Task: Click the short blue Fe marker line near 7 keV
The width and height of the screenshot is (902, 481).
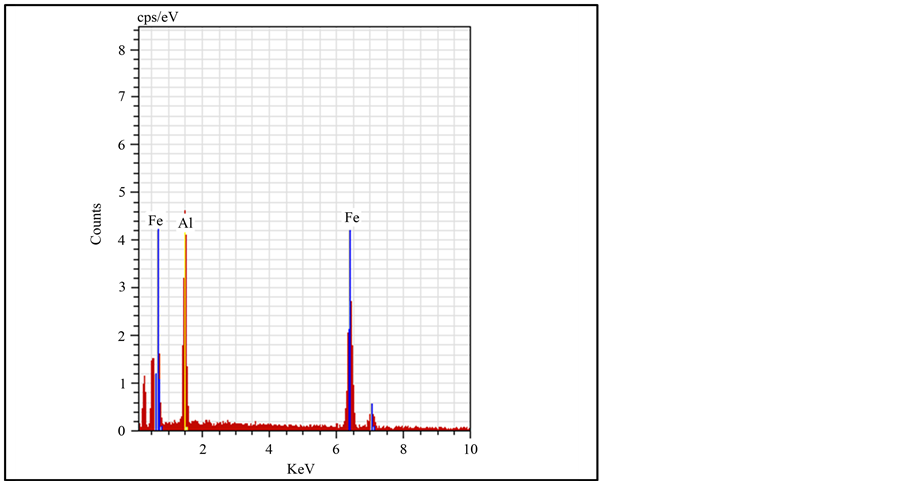Action: (x=372, y=417)
